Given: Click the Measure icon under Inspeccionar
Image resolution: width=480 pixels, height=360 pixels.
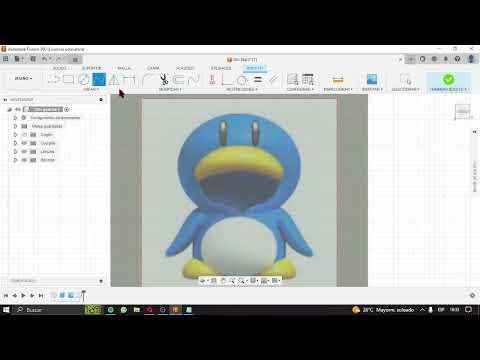Looking at the screenshot, I should point(338,79).
